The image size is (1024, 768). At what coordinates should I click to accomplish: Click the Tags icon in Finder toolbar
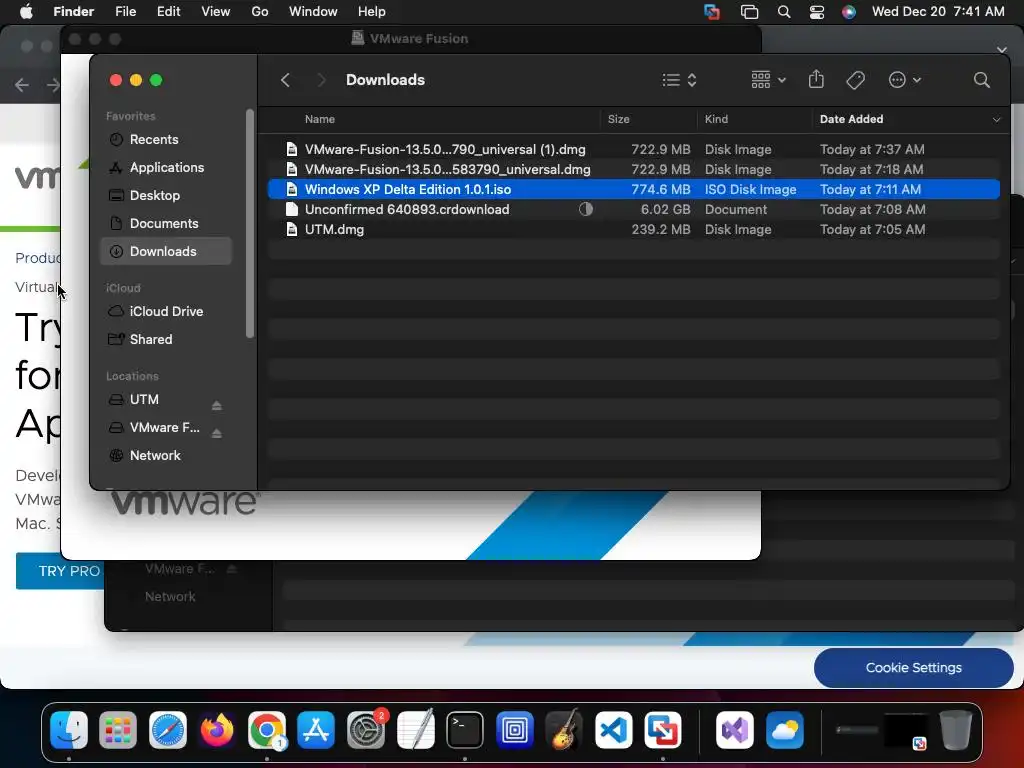pos(856,80)
